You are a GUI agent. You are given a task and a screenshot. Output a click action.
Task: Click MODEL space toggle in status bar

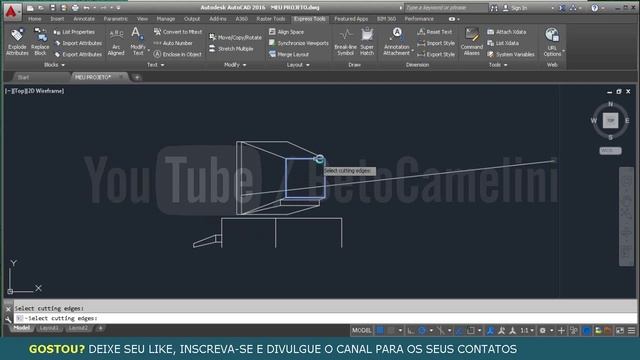(362, 331)
